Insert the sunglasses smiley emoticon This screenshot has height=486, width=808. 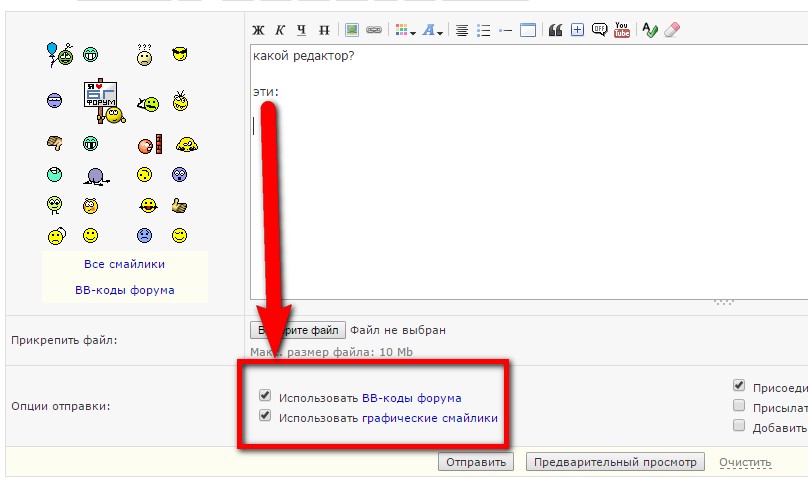(179, 54)
